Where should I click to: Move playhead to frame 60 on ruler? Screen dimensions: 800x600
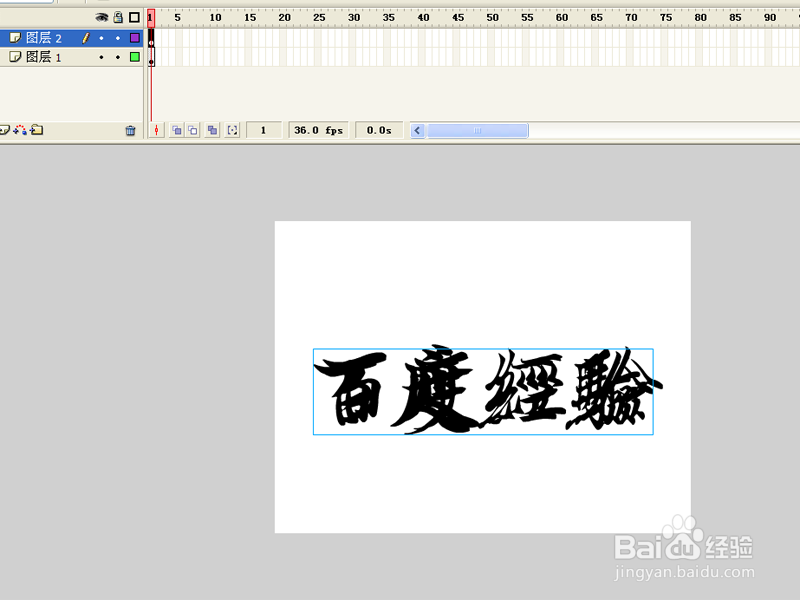click(x=562, y=17)
